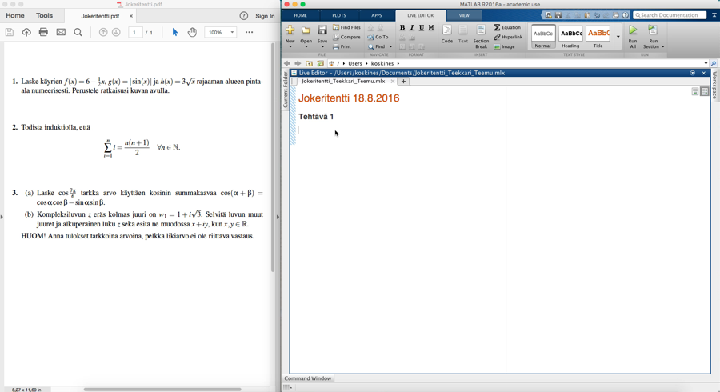
Task: Go up one folder level in MATLAB
Action: pyautogui.click(x=309, y=63)
